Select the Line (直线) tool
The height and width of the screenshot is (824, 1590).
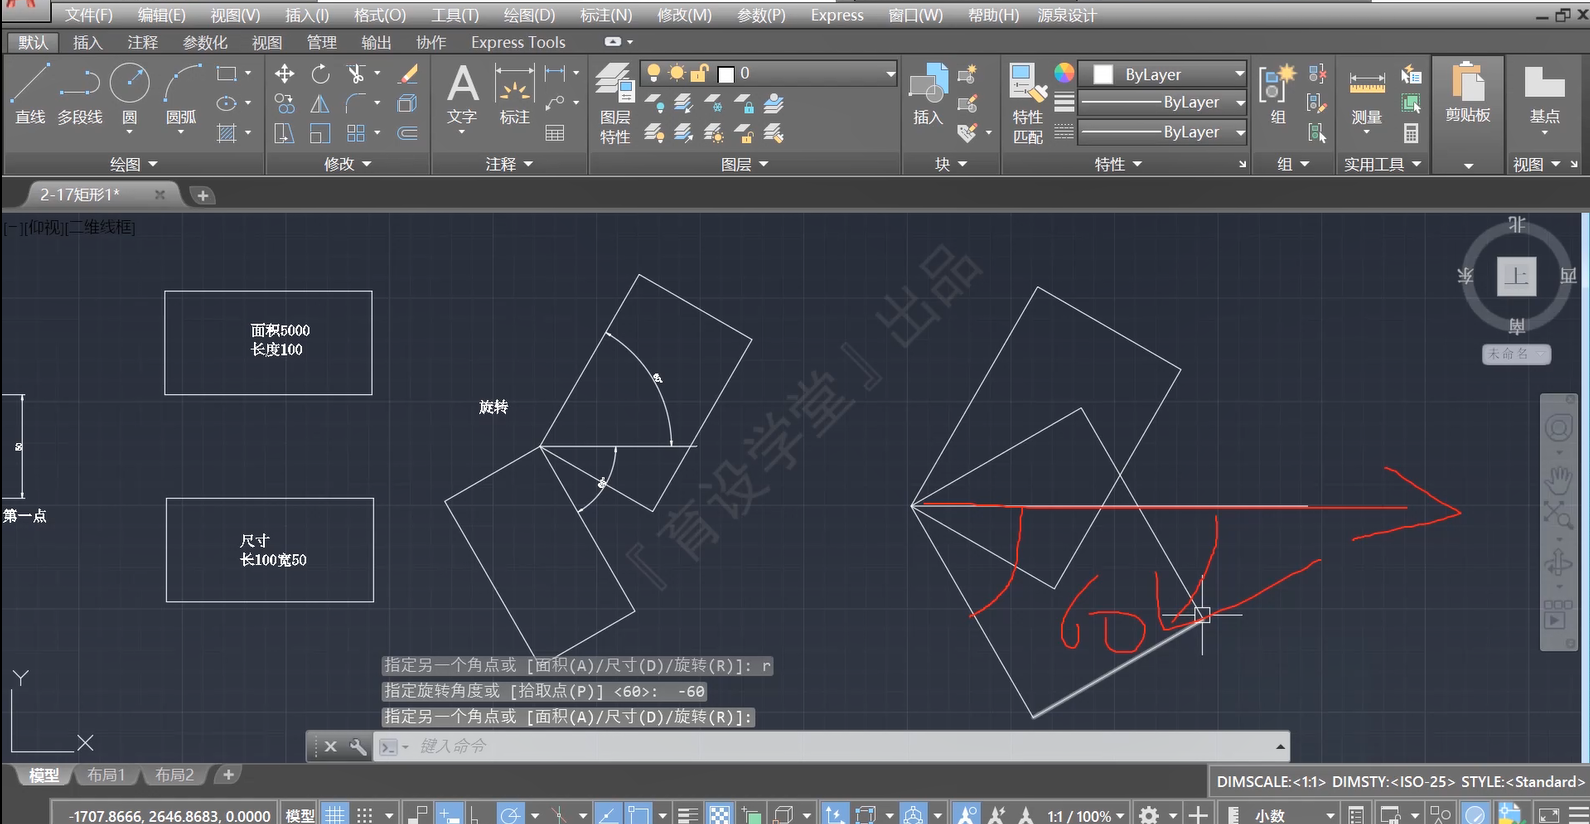coord(30,93)
